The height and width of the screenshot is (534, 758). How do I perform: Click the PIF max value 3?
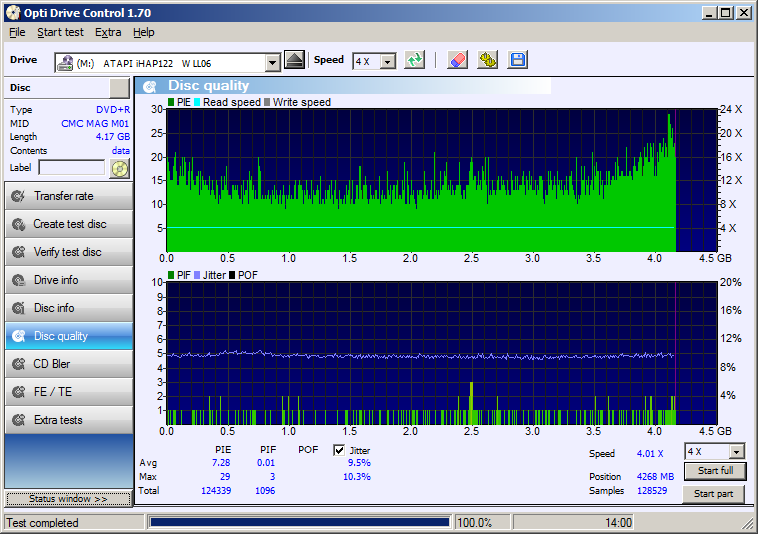(272, 477)
